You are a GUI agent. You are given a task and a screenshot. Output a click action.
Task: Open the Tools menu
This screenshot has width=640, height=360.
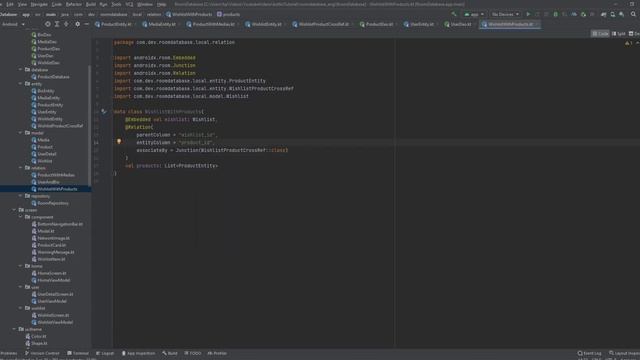click(x=116, y=4)
